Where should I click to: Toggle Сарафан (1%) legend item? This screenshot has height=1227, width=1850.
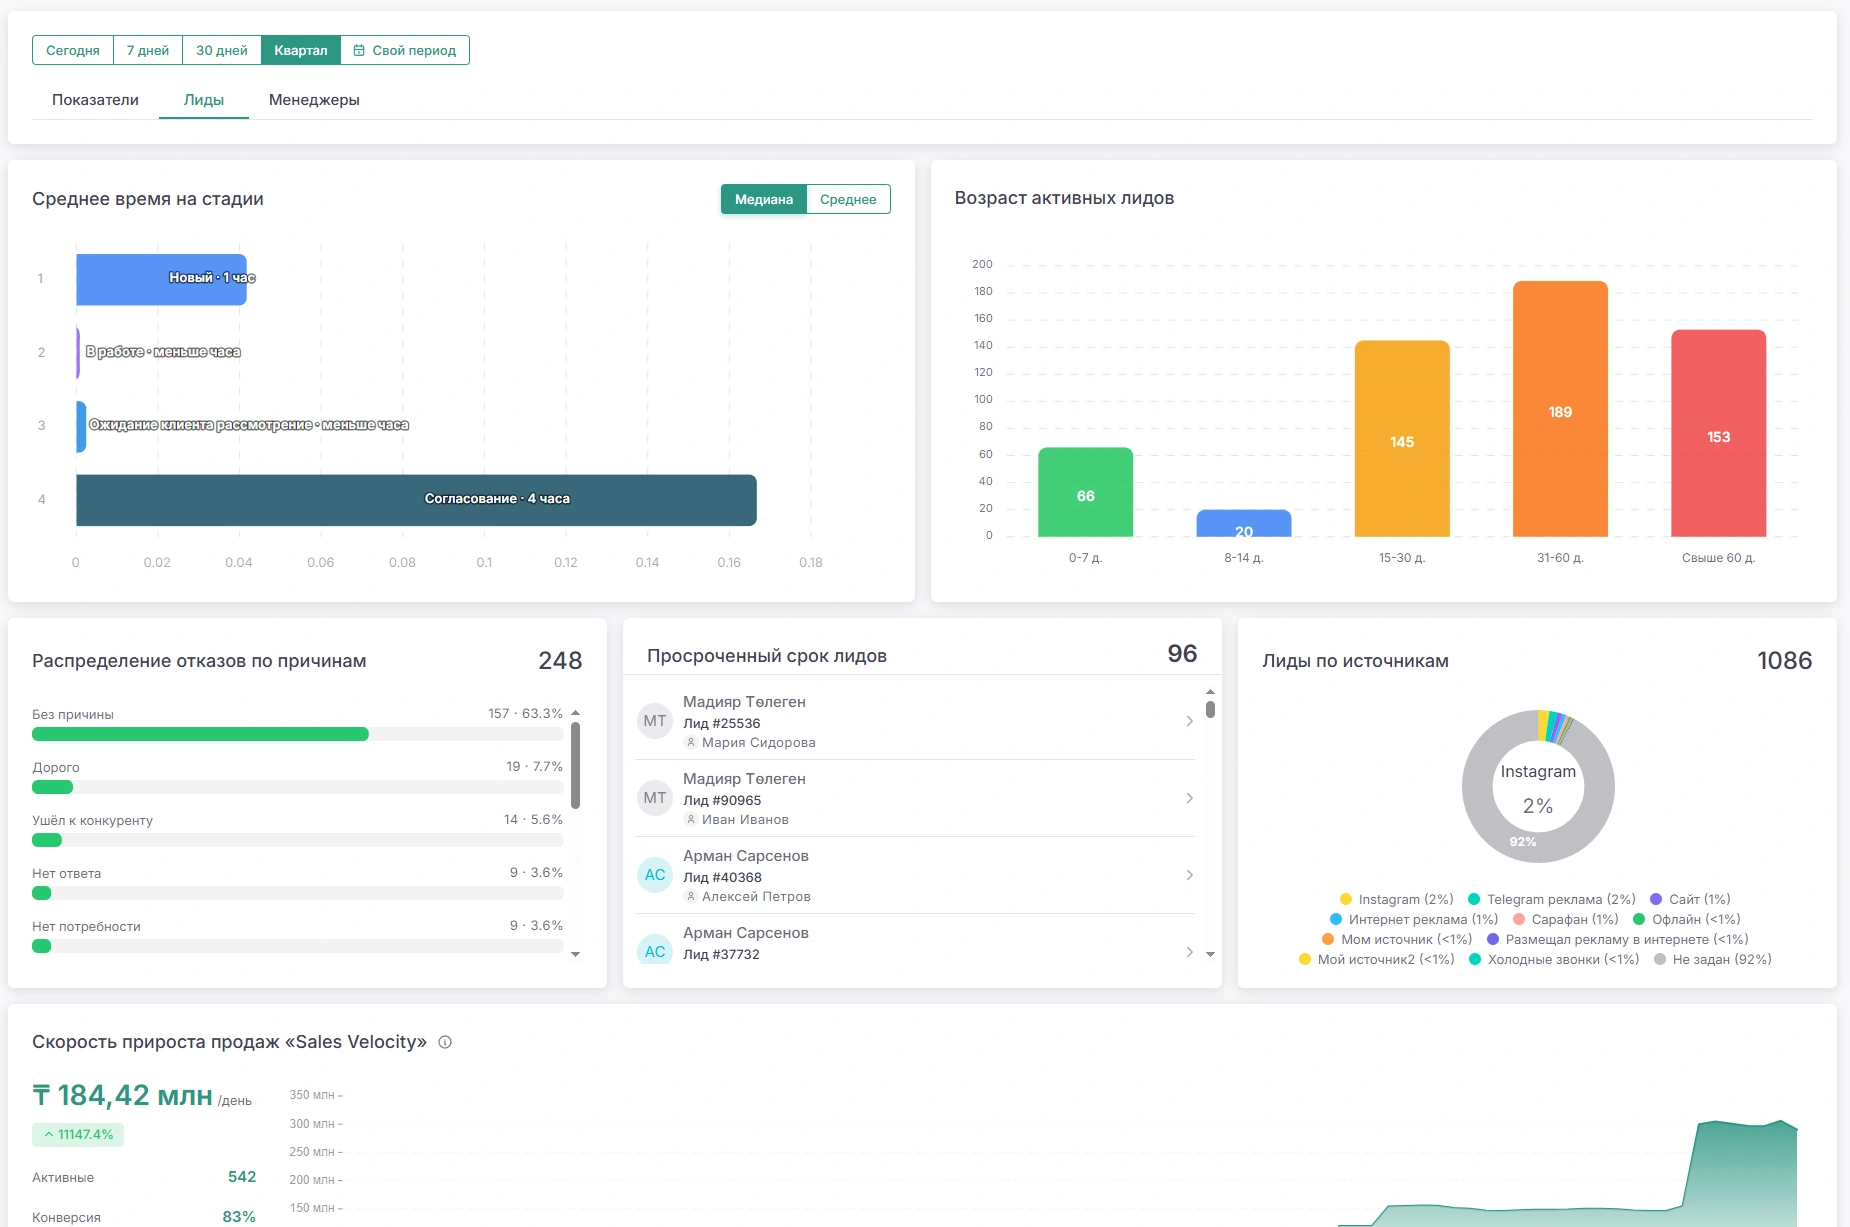(x=1566, y=919)
